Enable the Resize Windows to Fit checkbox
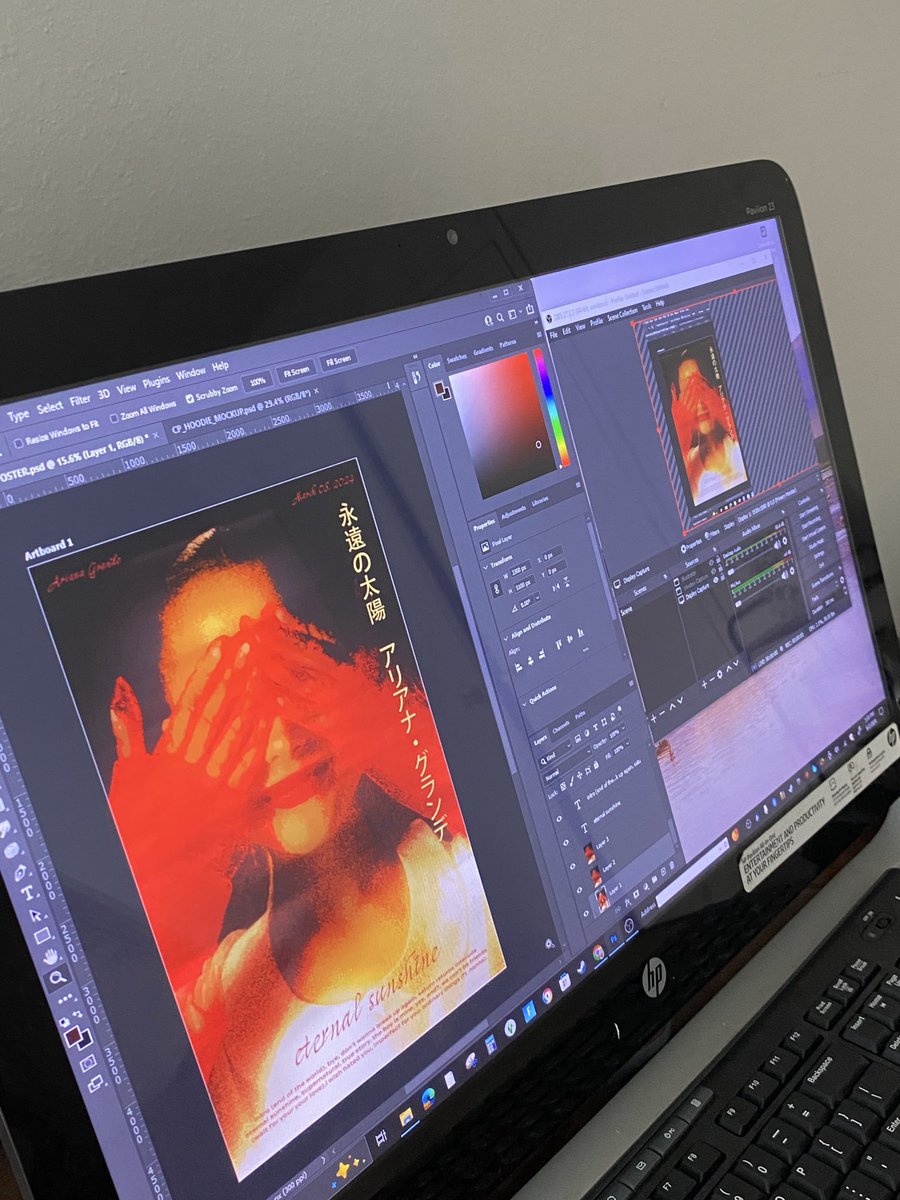900x1200 pixels. coord(19,443)
